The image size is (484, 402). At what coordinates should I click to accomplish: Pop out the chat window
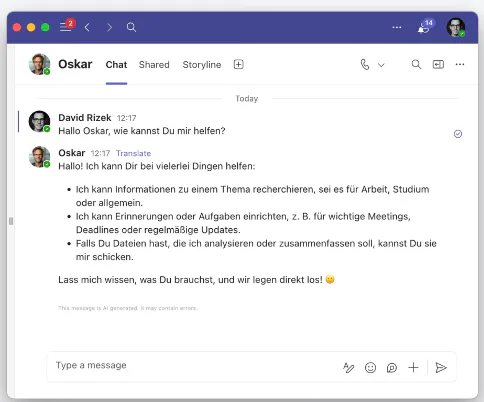click(438, 64)
